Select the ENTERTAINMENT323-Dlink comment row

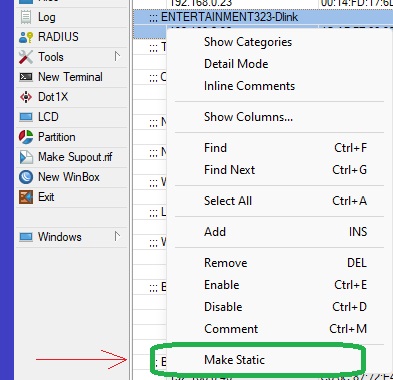pos(263,17)
